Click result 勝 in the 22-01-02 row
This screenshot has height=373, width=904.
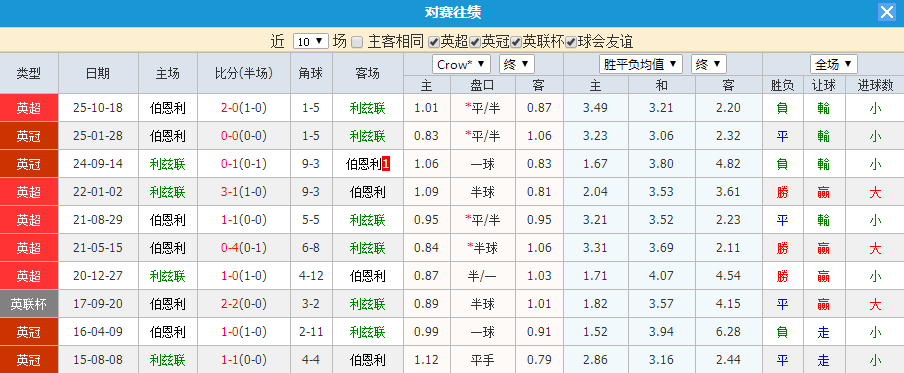coord(782,192)
